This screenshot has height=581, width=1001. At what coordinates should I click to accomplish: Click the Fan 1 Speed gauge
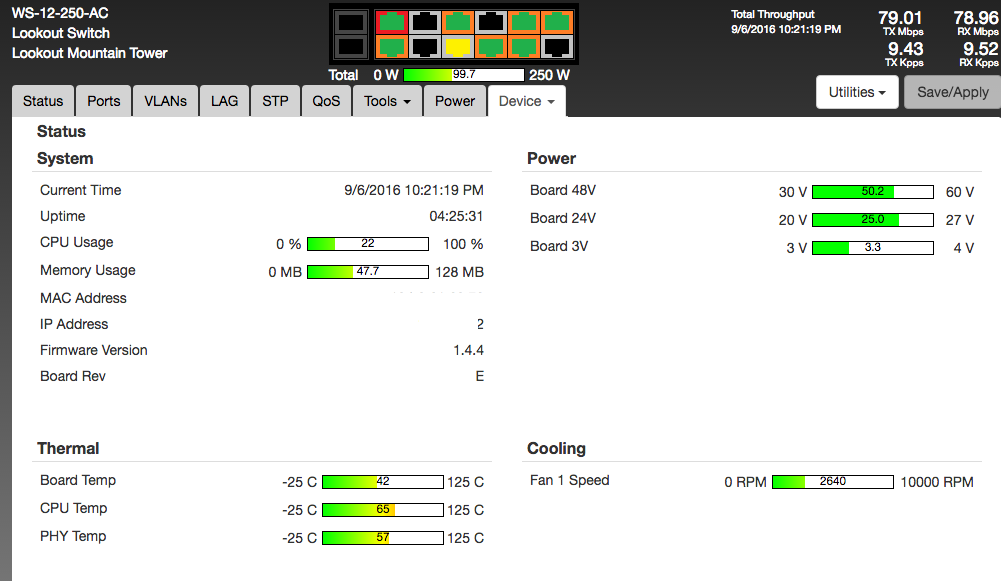pyautogui.click(x=832, y=482)
